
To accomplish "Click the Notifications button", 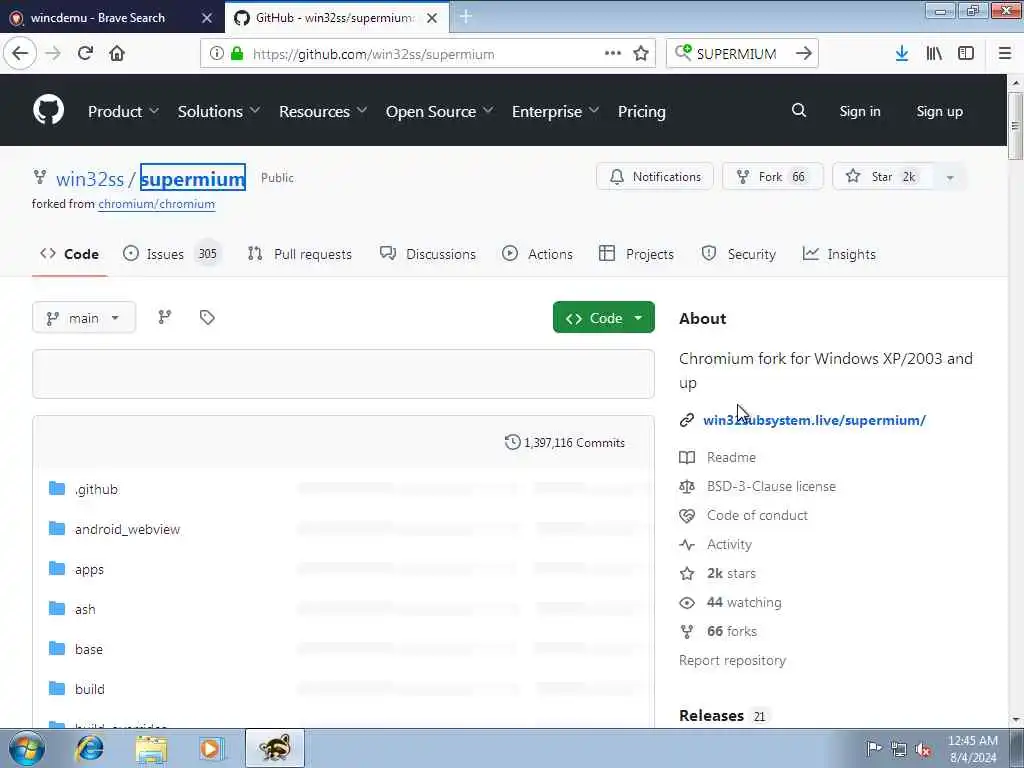I will (655, 177).
